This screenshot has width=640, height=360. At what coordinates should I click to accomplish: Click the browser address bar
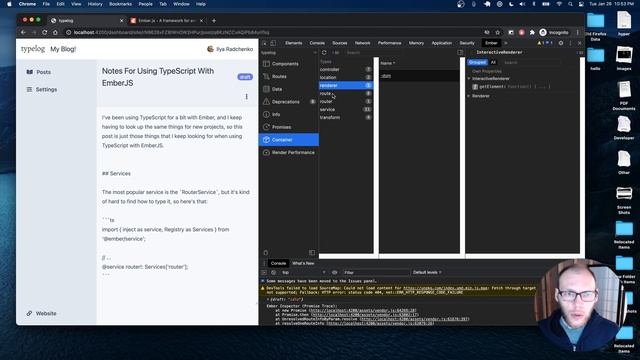pyautogui.click(x=273, y=32)
